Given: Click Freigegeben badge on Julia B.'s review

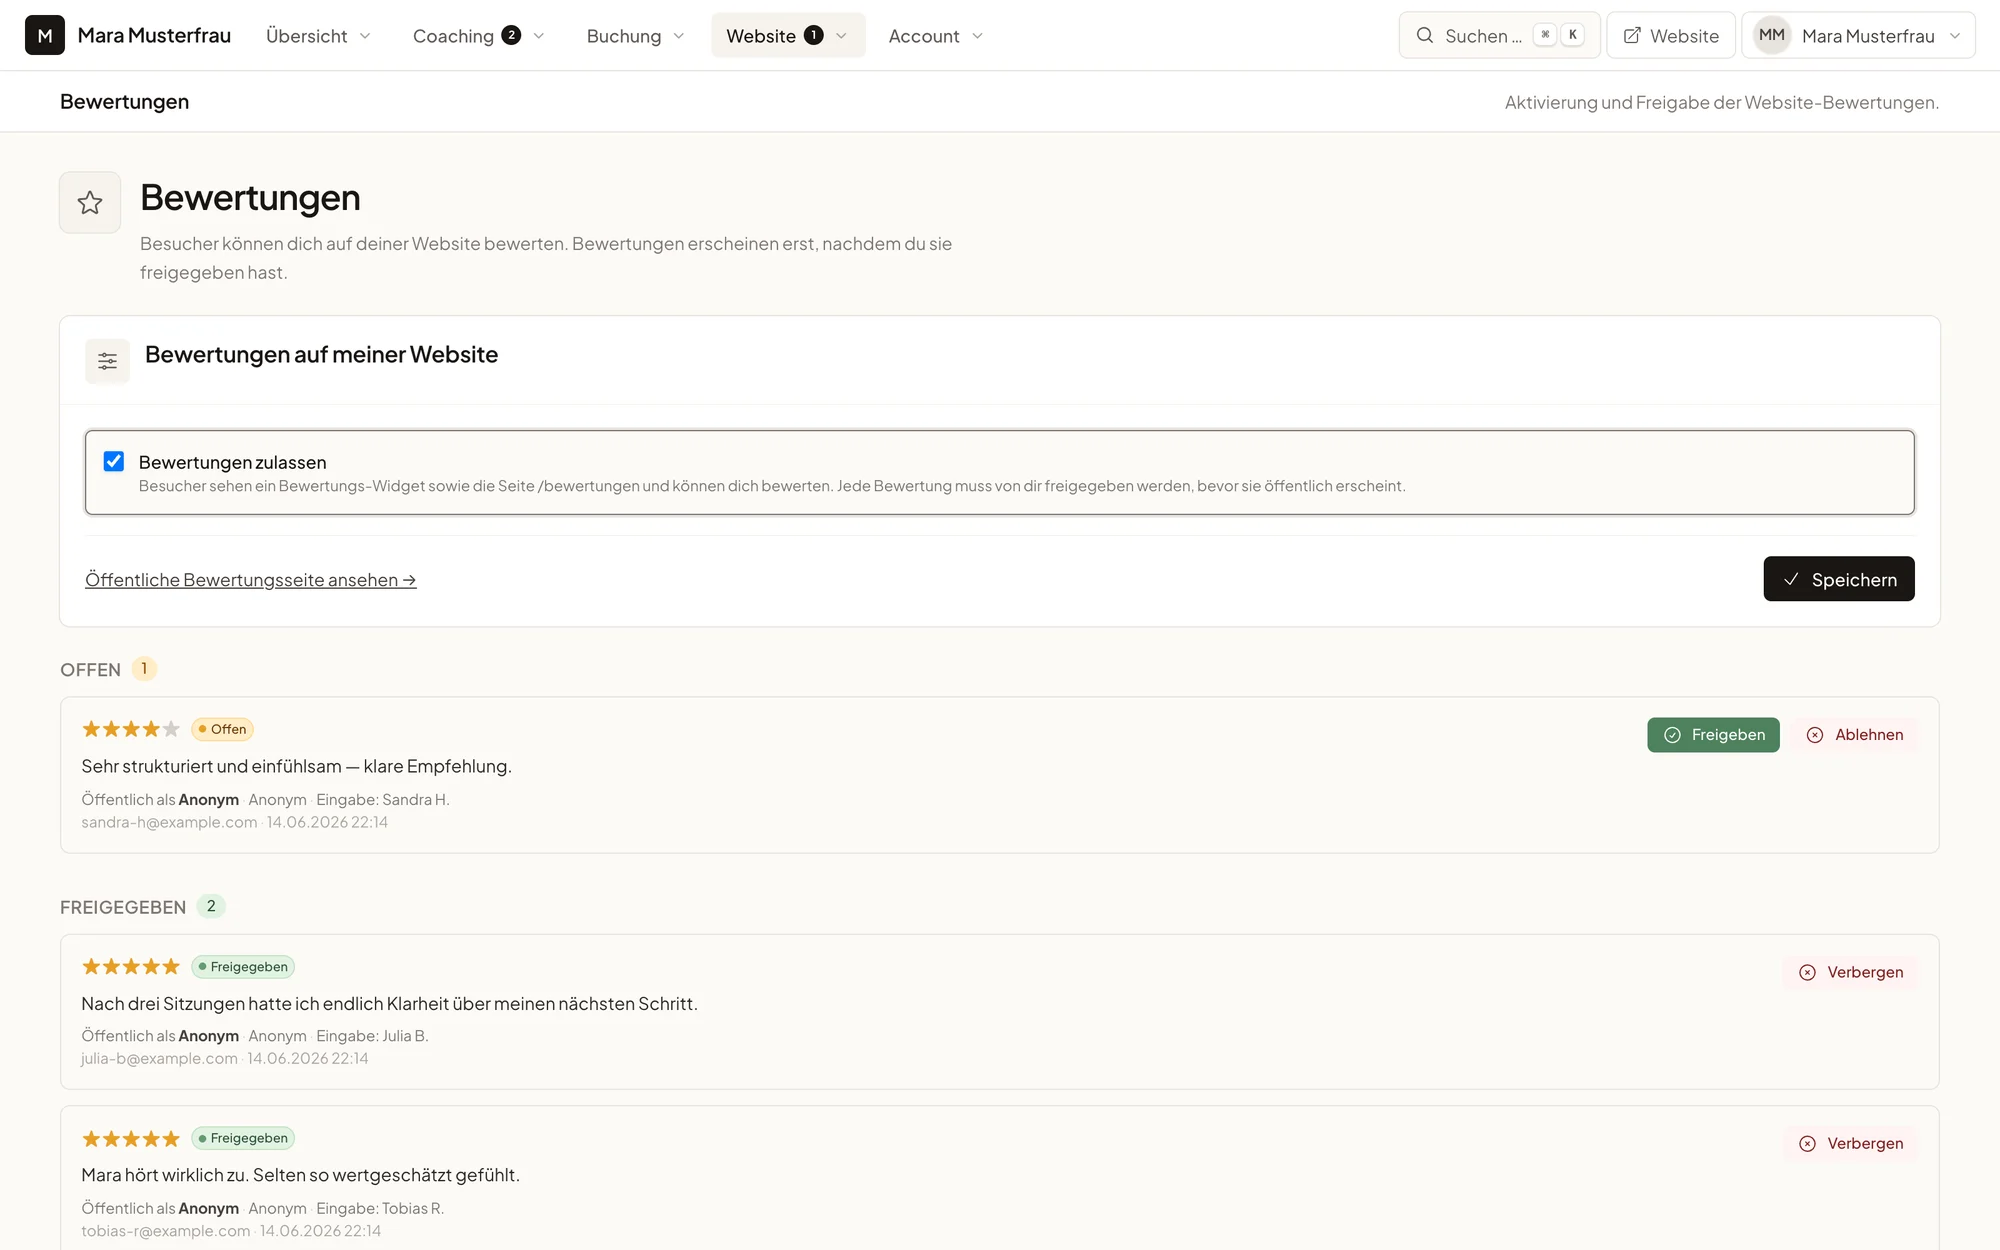Looking at the screenshot, I should click(x=243, y=966).
